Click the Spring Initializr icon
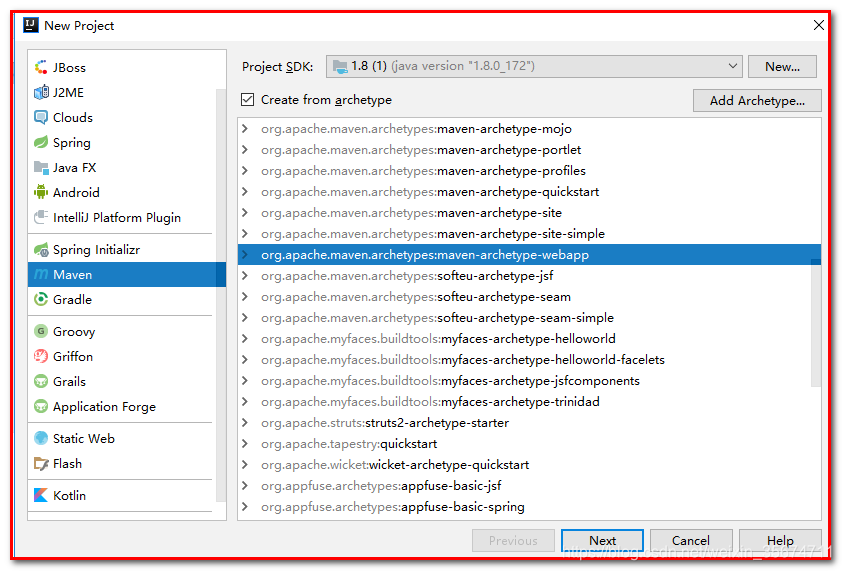842x571 pixels. point(41,250)
